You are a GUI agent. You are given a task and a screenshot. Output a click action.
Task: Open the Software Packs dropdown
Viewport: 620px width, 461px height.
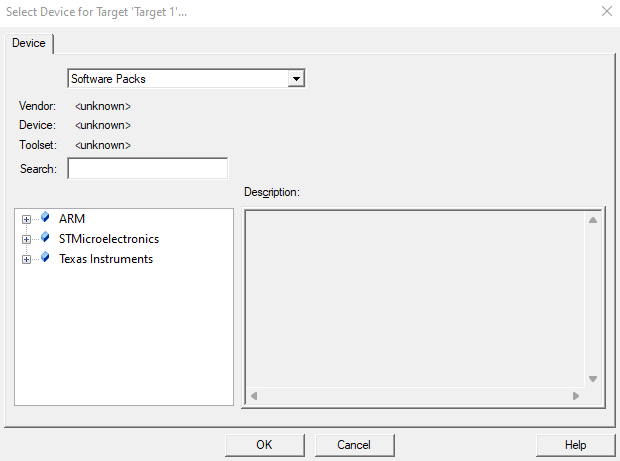pos(295,78)
